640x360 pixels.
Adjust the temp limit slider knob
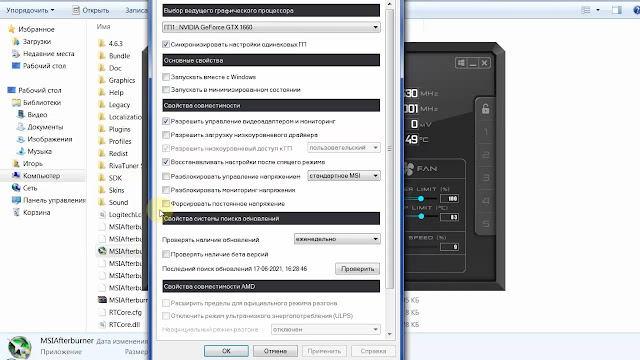(421, 216)
